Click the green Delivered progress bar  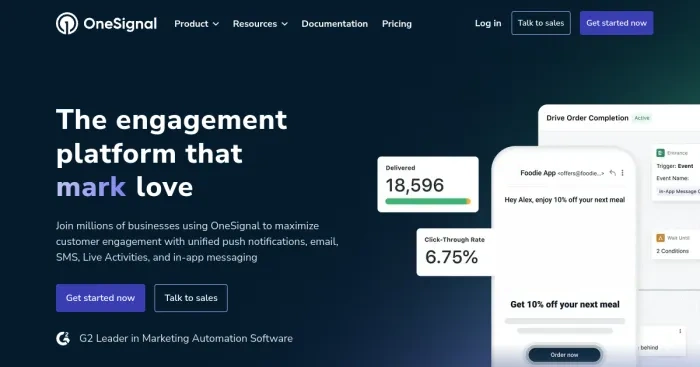(428, 201)
